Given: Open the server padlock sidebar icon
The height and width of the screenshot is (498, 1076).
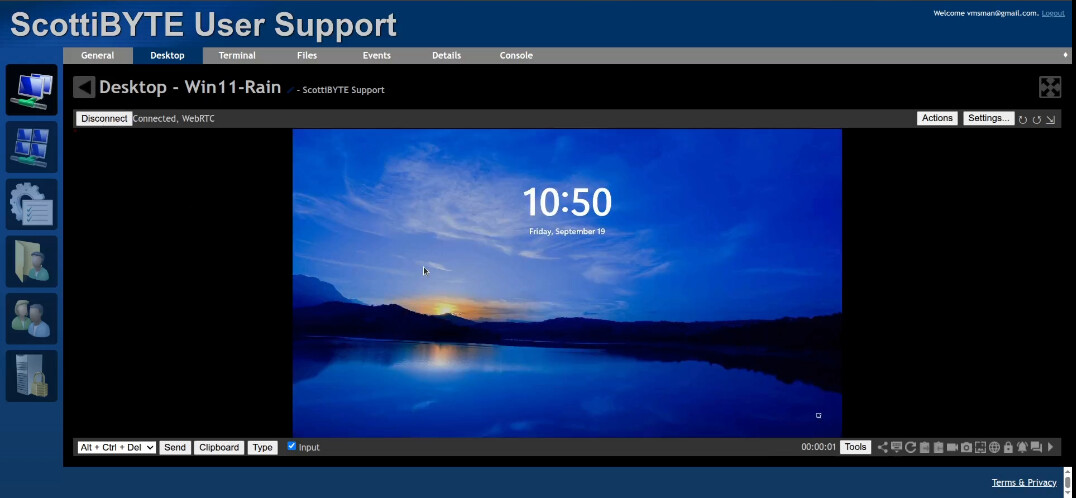Looking at the screenshot, I should click(32, 375).
